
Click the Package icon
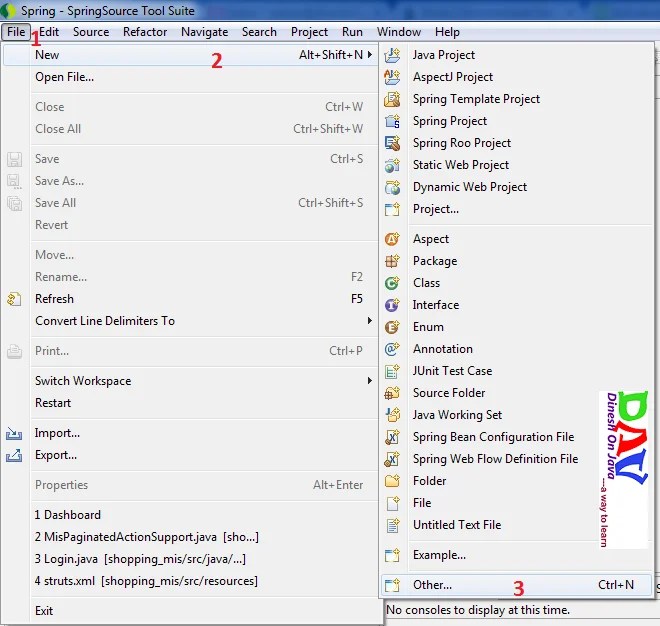392,261
